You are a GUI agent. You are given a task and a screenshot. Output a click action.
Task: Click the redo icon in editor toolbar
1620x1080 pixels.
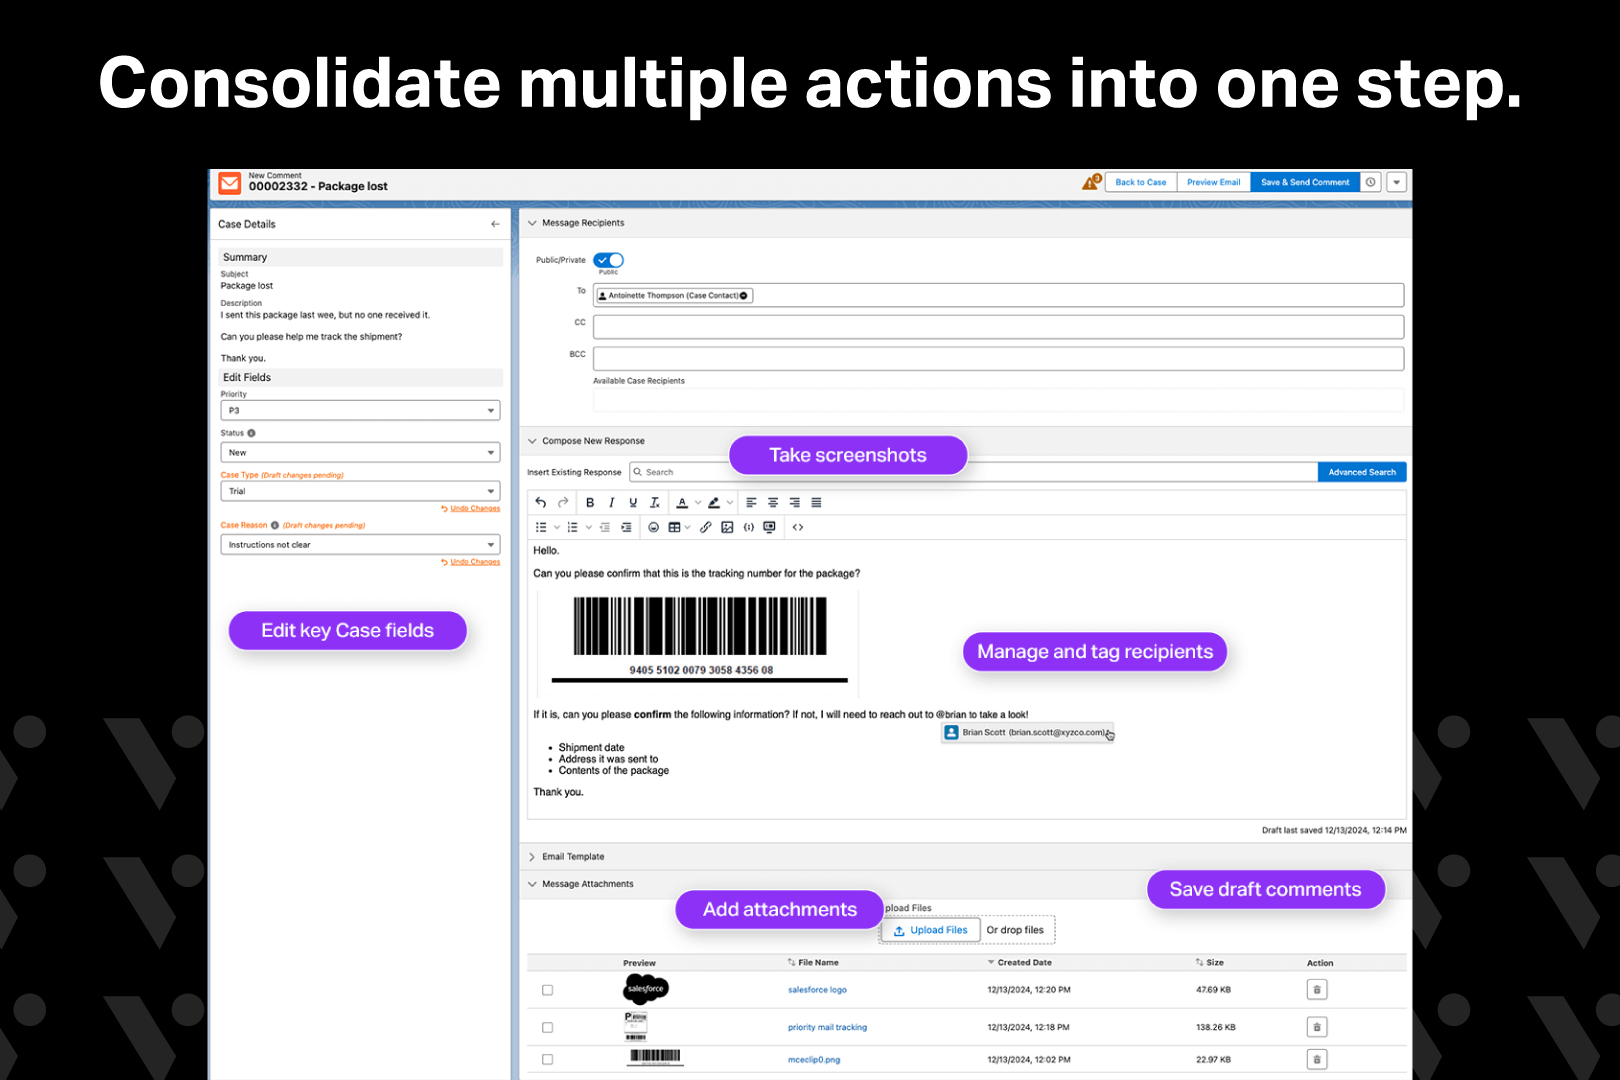pyautogui.click(x=563, y=503)
